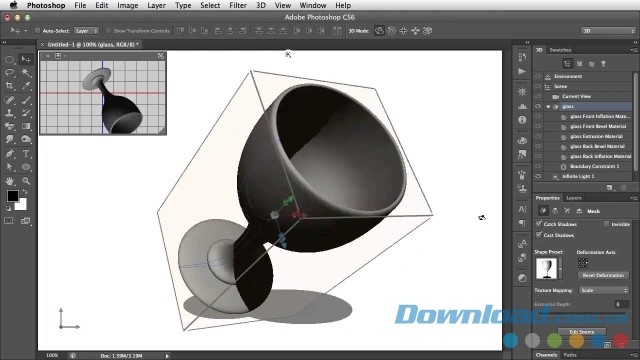The height and width of the screenshot is (360, 640).
Task: Toggle visibility of the glass mesh
Action: (538, 107)
